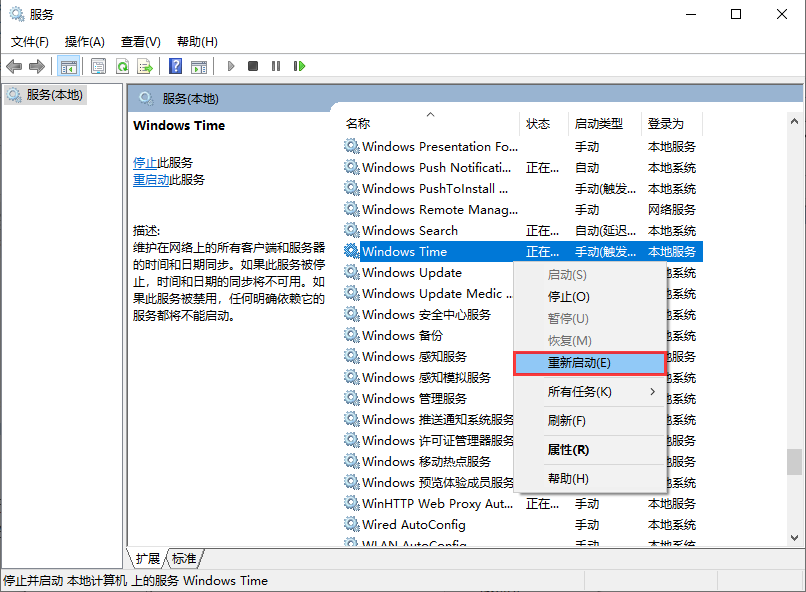
Task: Click the Stop Service square icon
Action: coord(253,66)
